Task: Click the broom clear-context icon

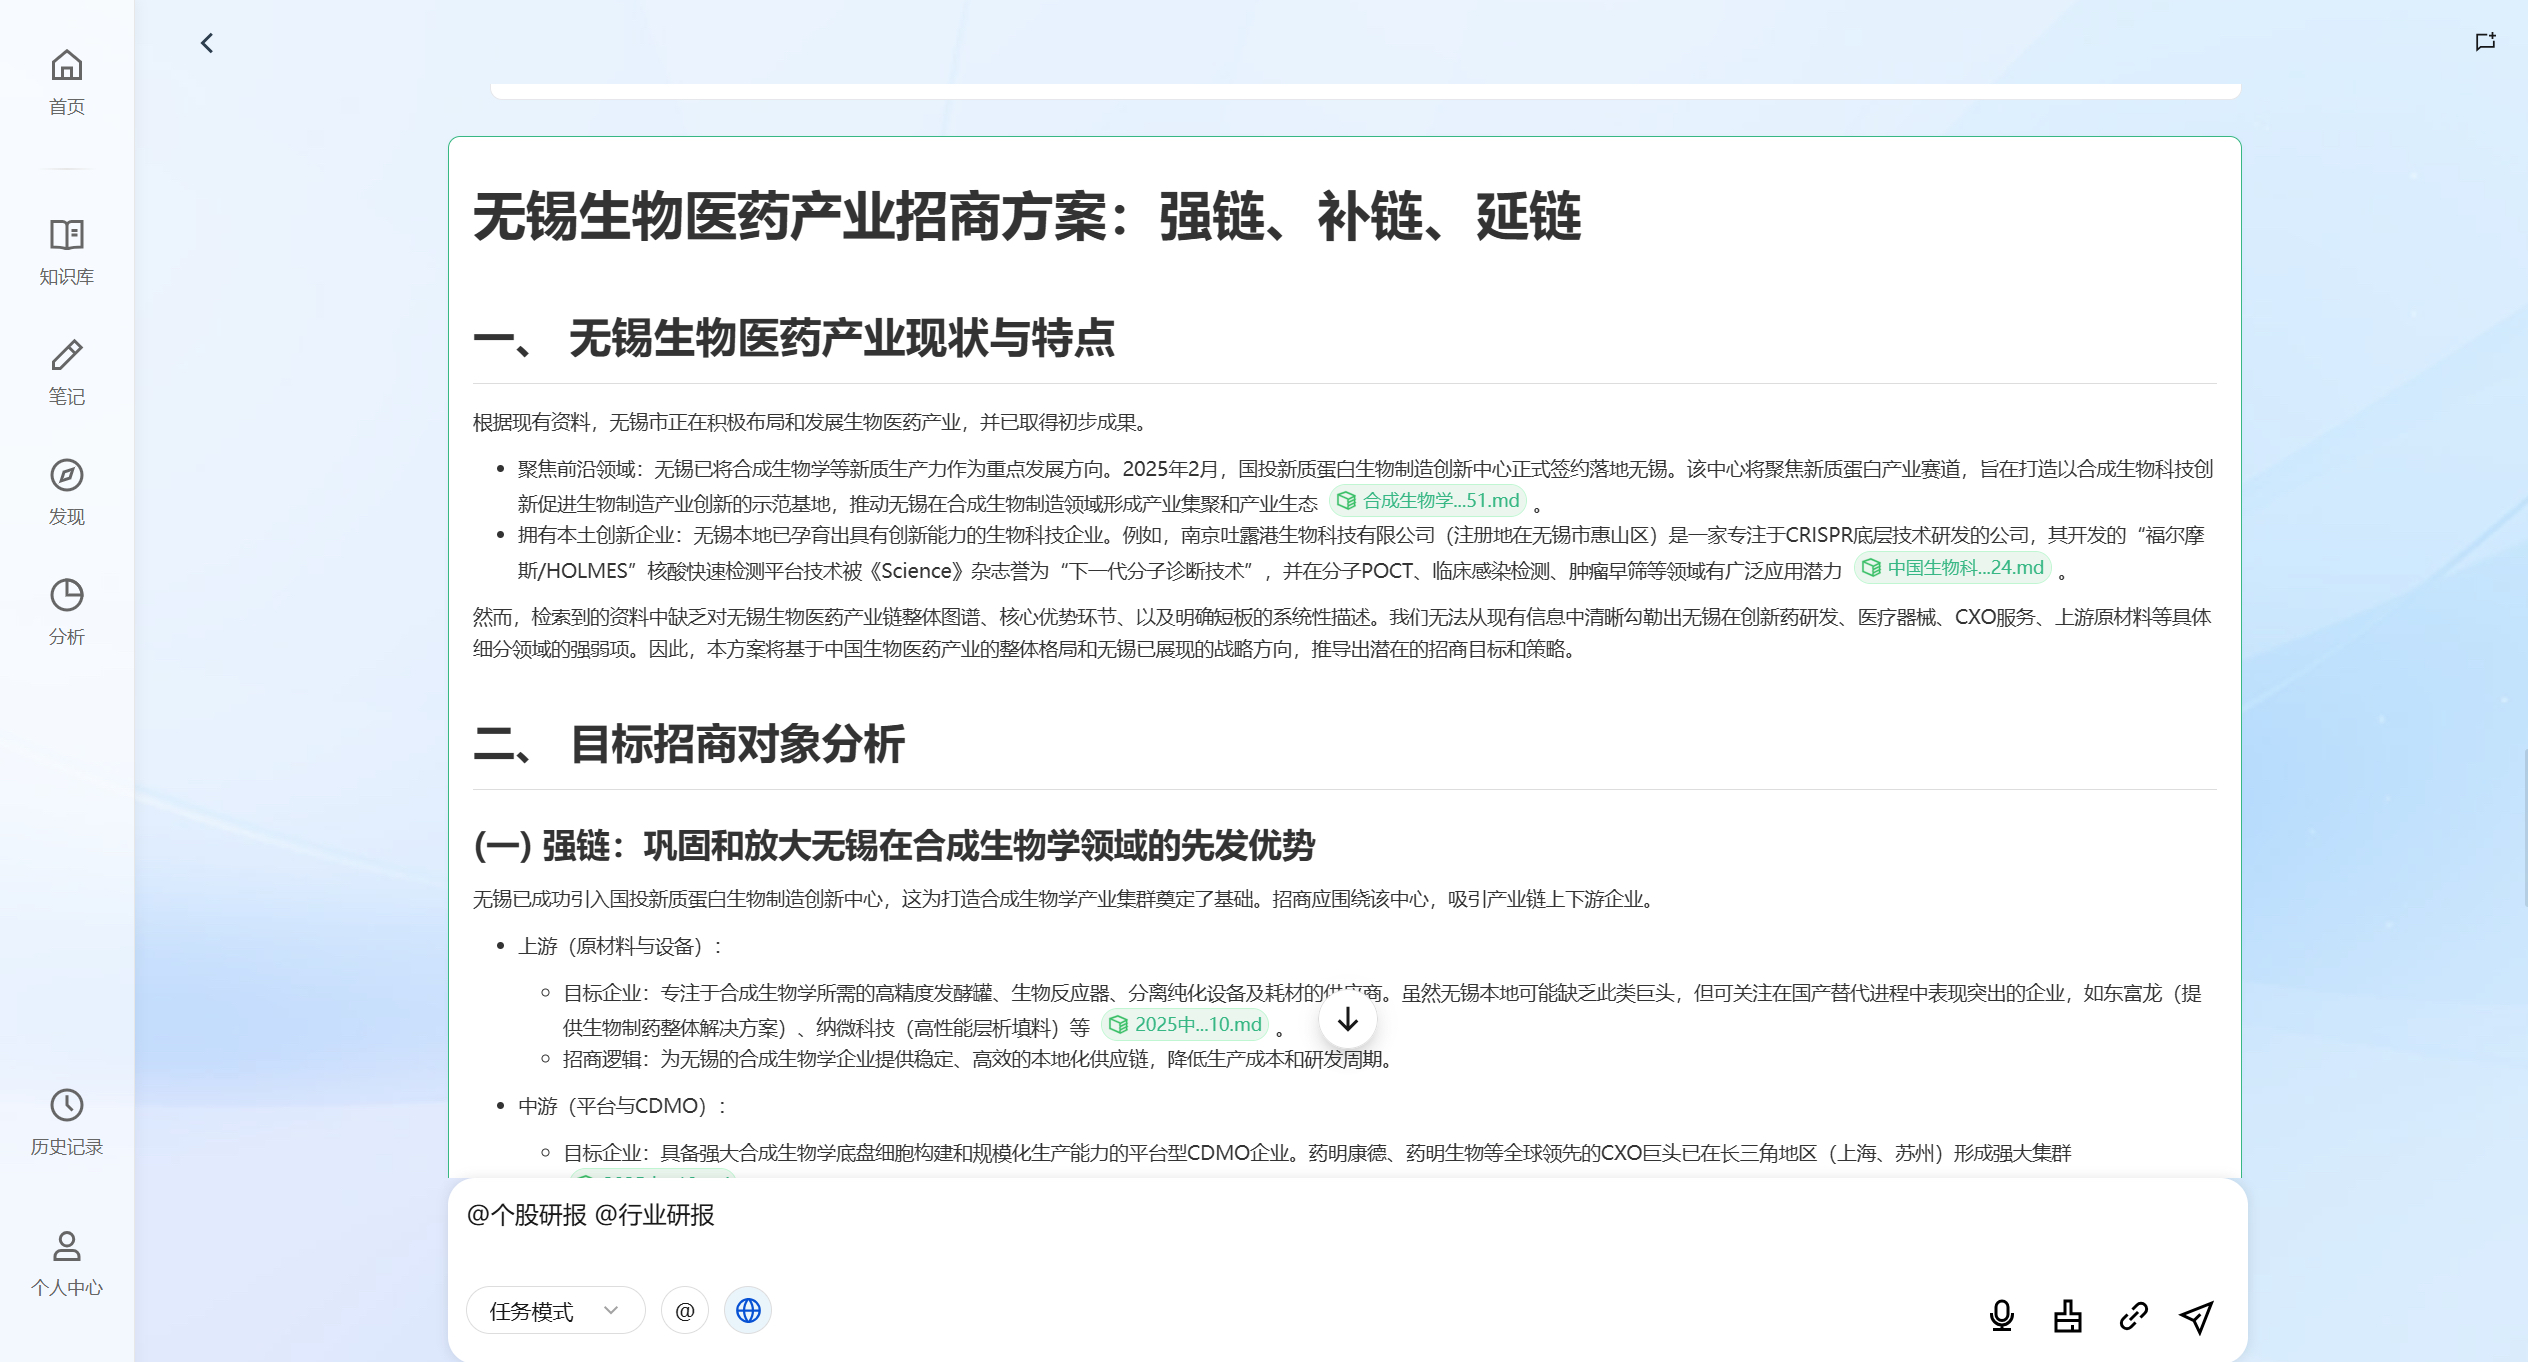Action: point(2067,1316)
